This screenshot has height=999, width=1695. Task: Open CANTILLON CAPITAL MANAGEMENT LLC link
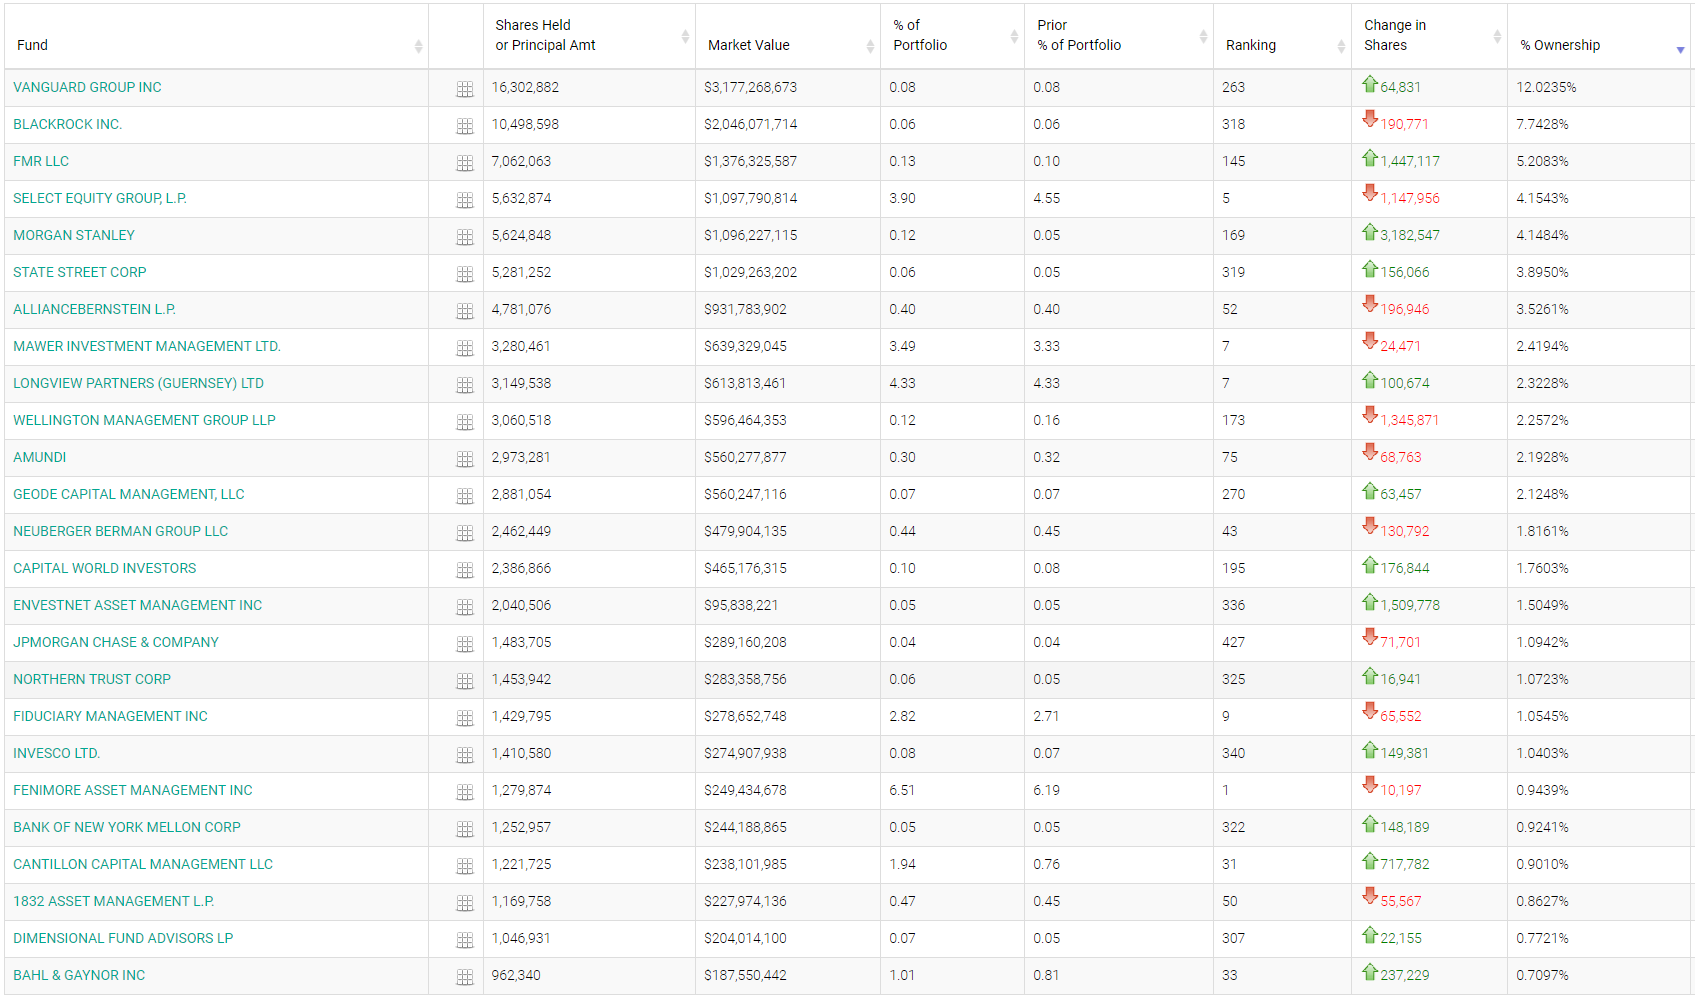pos(143,864)
